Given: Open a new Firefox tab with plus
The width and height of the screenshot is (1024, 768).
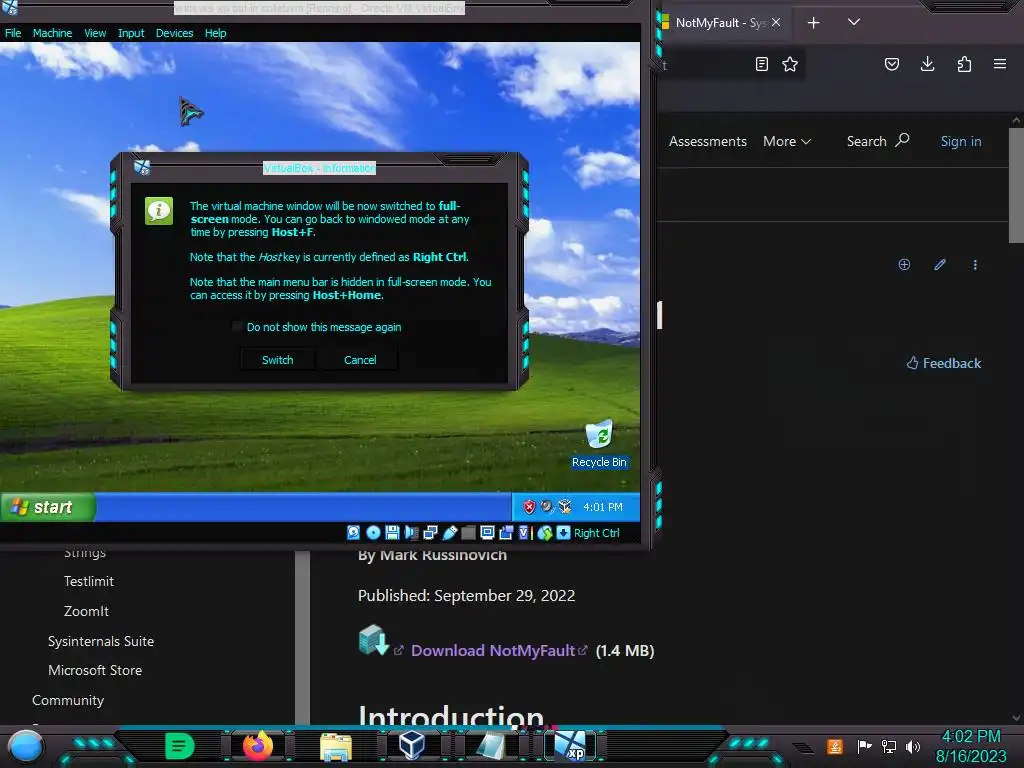Looking at the screenshot, I should tap(813, 23).
